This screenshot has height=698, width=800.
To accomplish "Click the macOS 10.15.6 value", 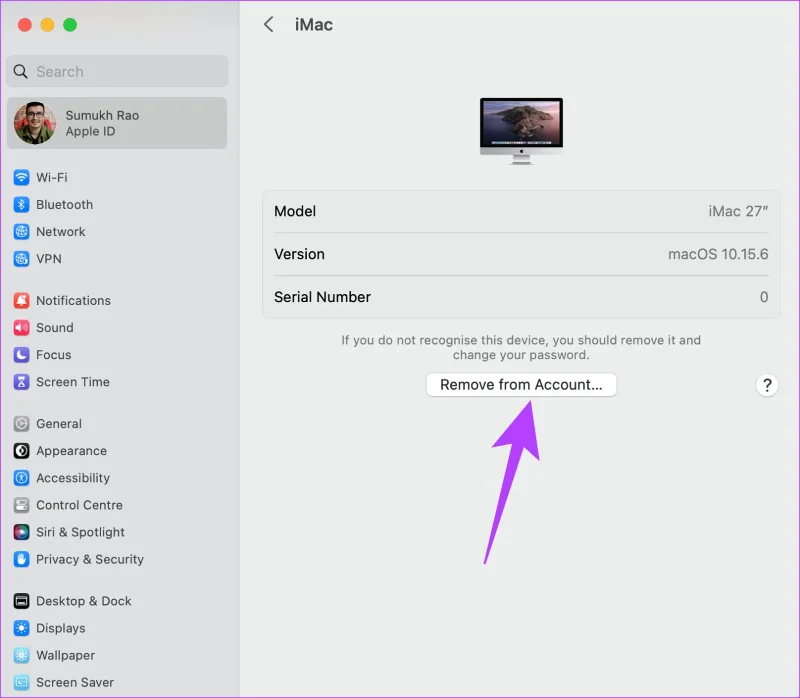I will (718, 254).
